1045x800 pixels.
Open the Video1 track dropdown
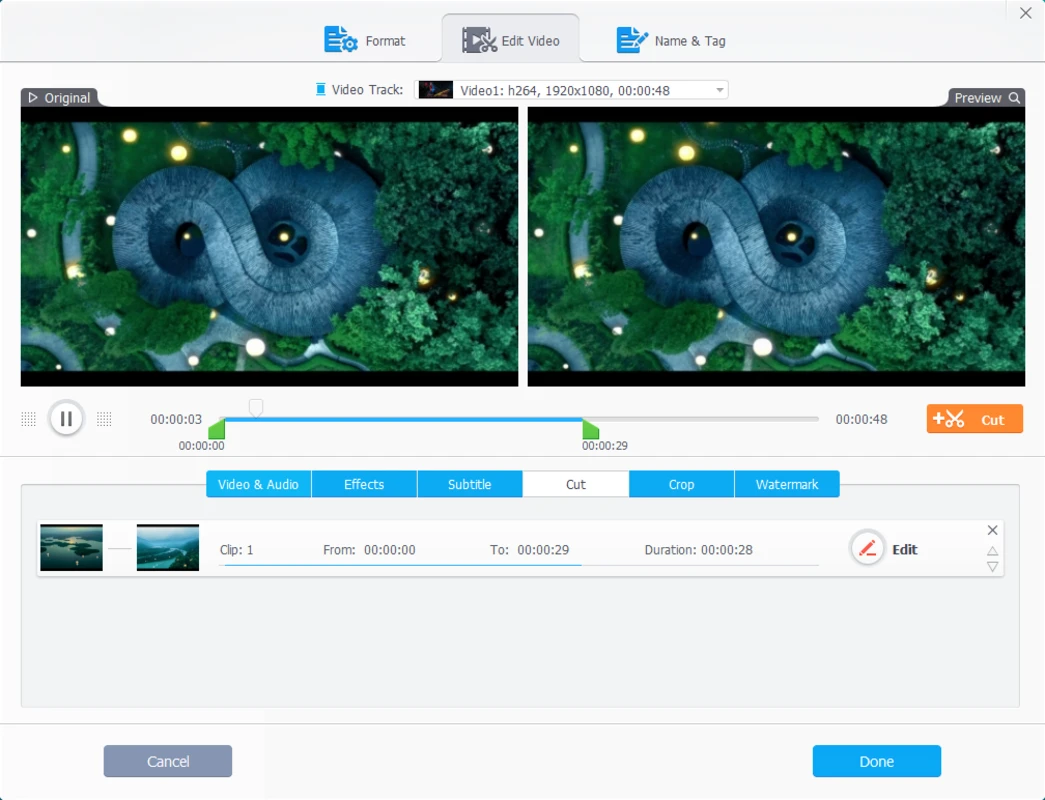(718, 89)
